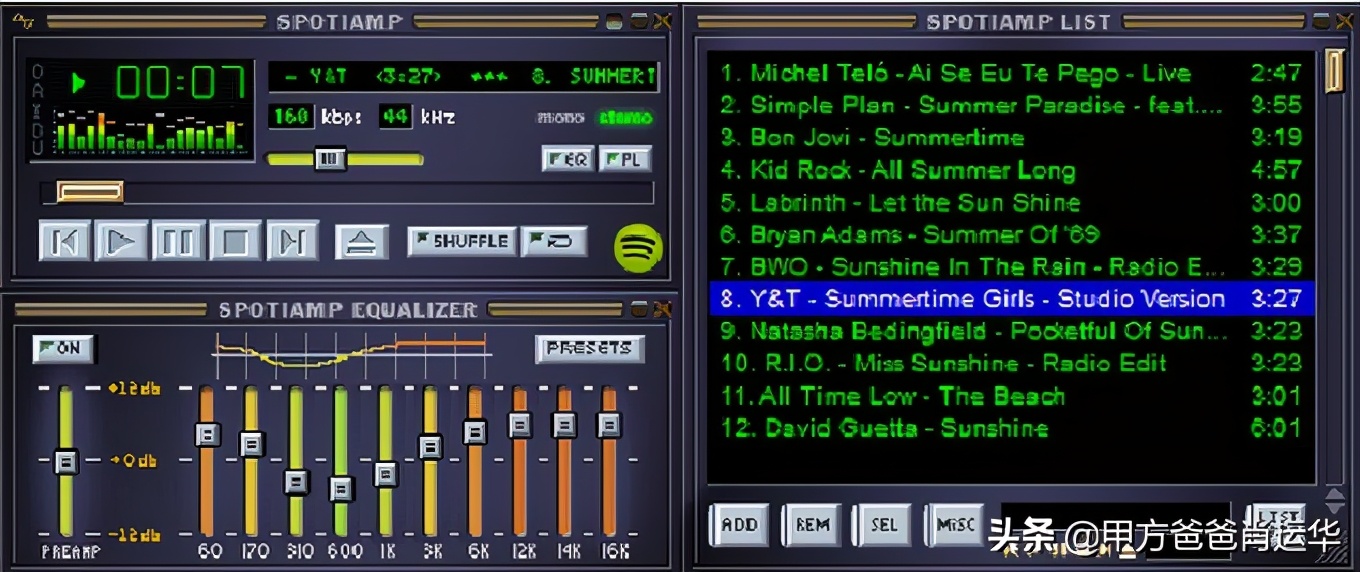Click the spectrum visualizer display
Screen dimensions: 1360x572
pyautogui.click(x=150, y=130)
